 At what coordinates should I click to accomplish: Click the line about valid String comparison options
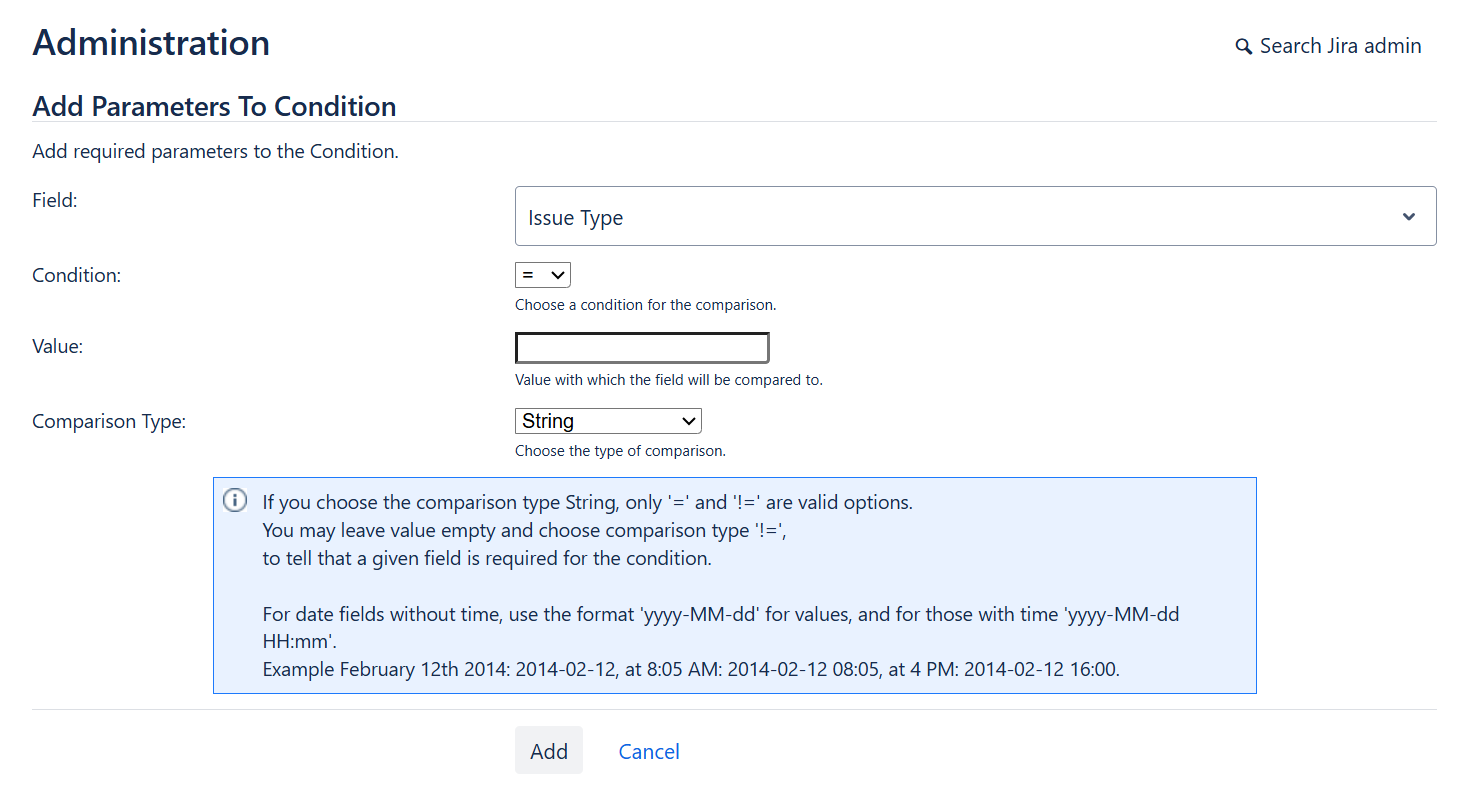coord(588,502)
